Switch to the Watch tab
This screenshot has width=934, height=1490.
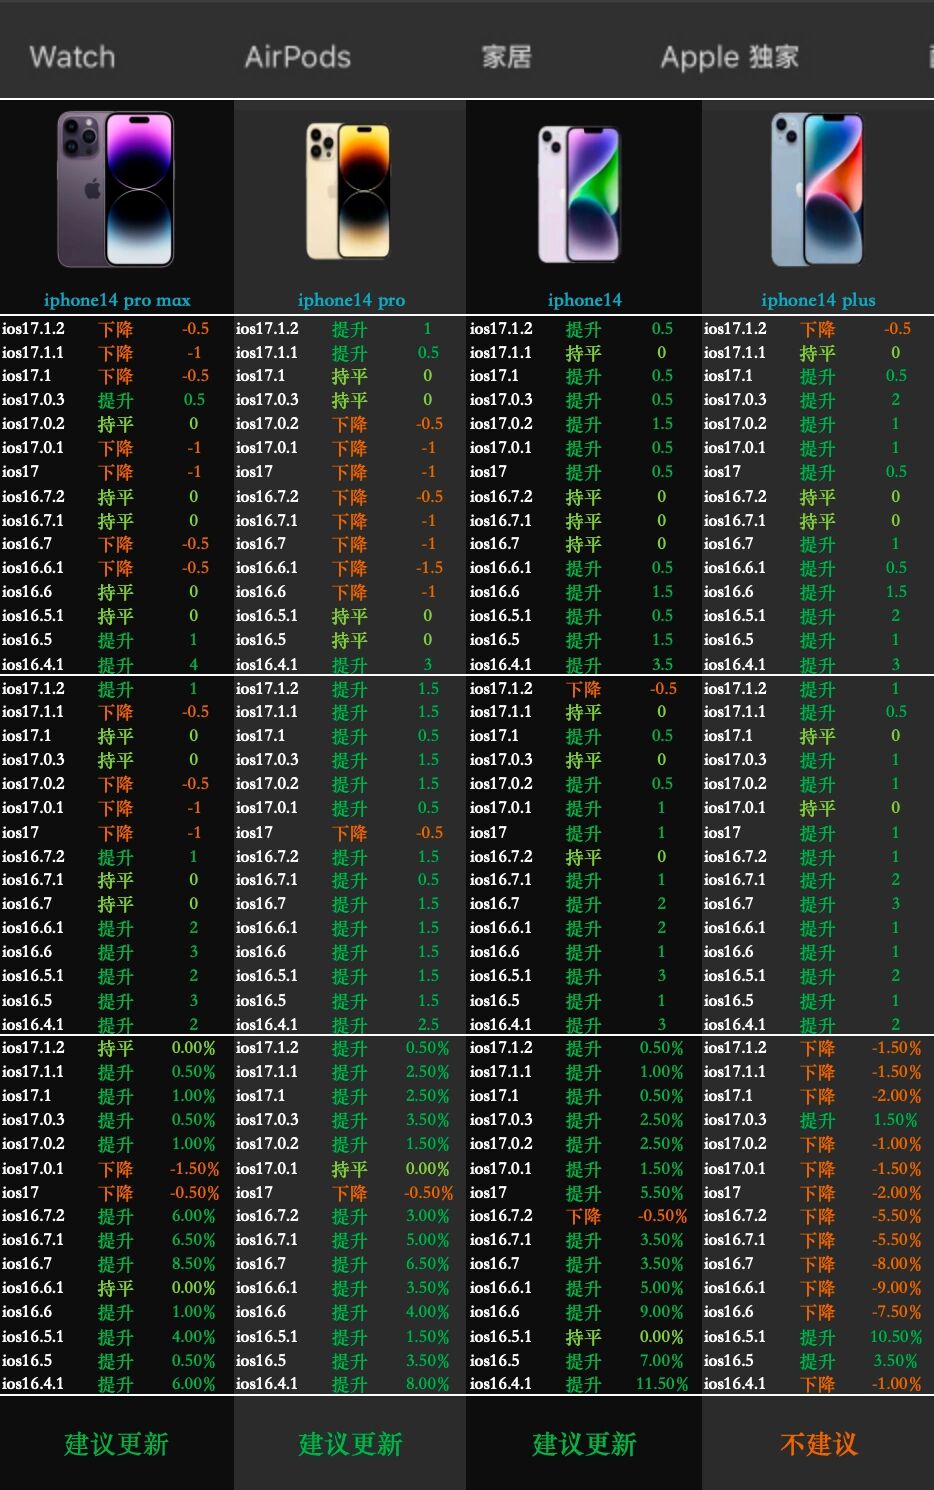[x=72, y=57]
